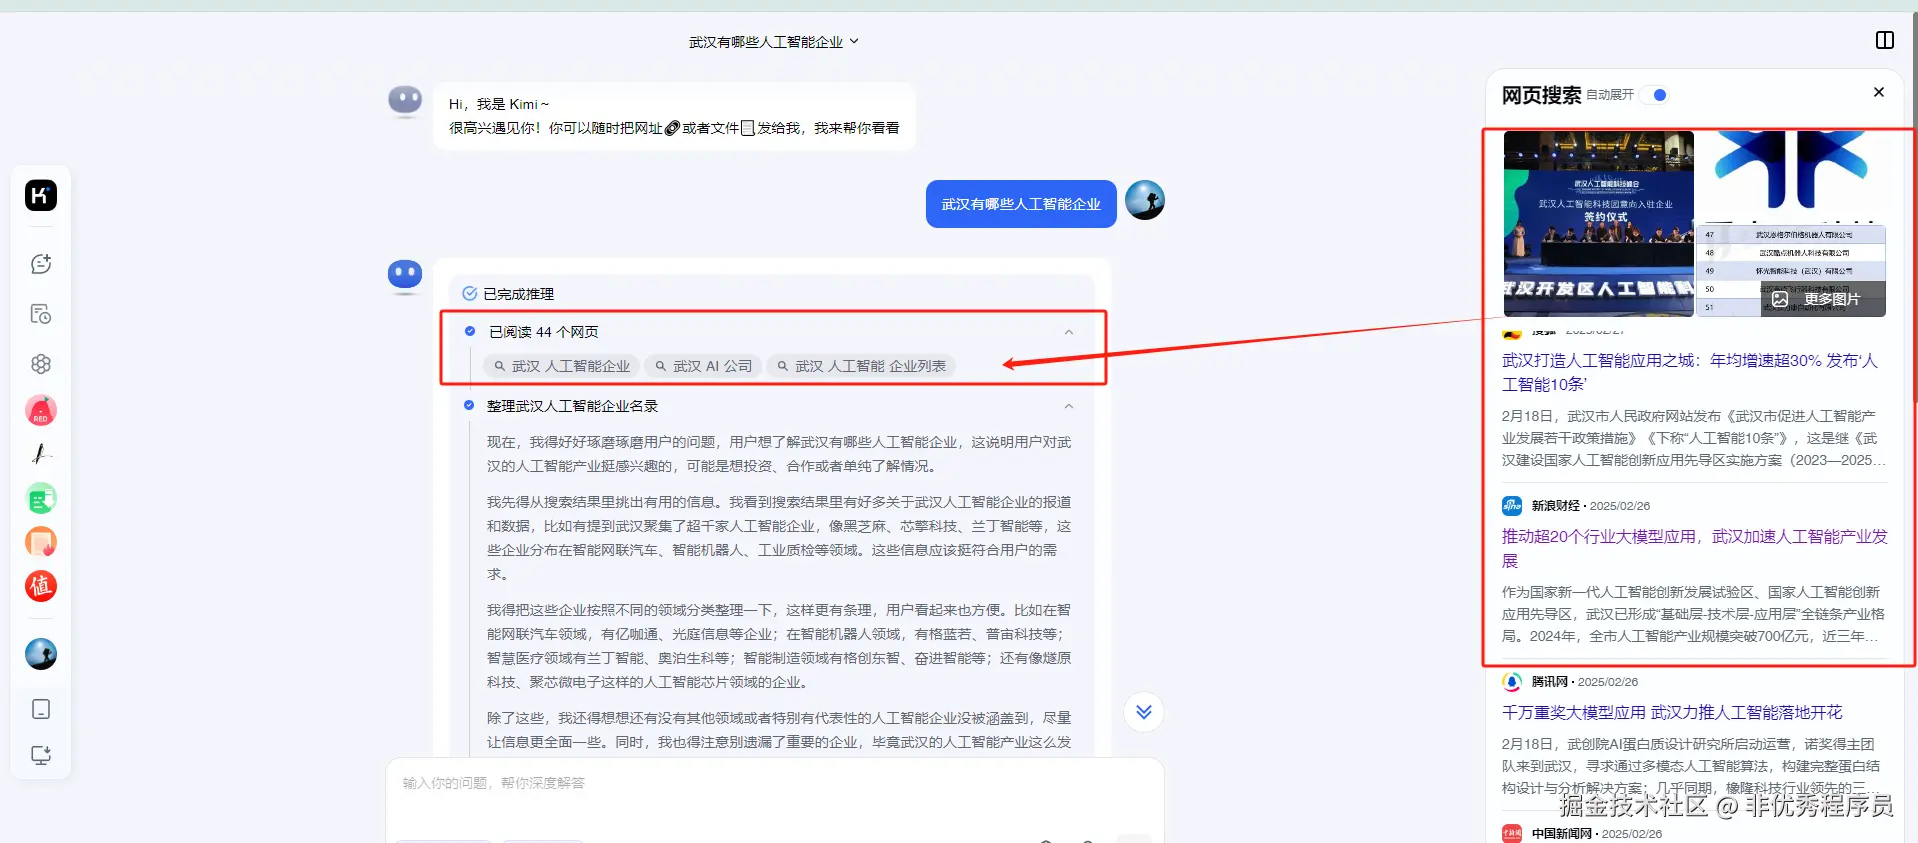
Task: Click the text 已阅读 44 个网页
Action: pyautogui.click(x=543, y=332)
